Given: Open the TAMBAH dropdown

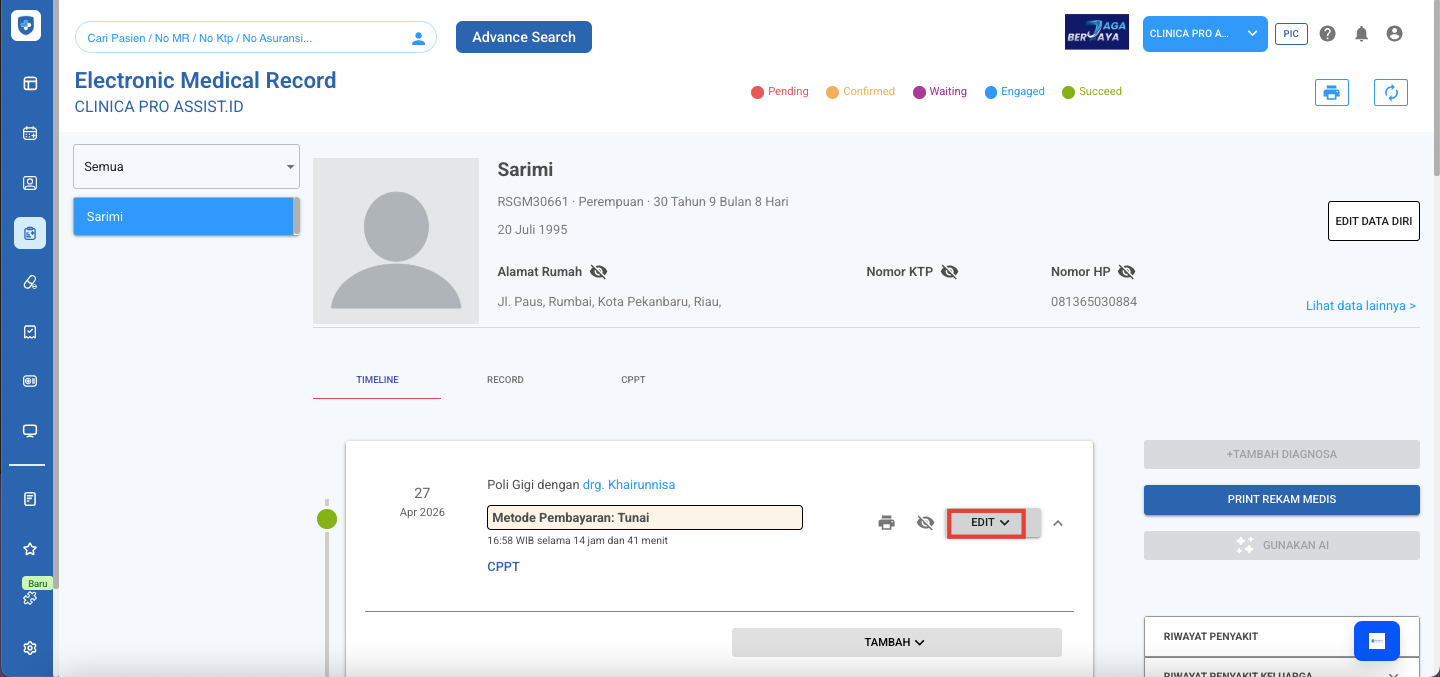Looking at the screenshot, I should pyautogui.click(x=895, y=643).
